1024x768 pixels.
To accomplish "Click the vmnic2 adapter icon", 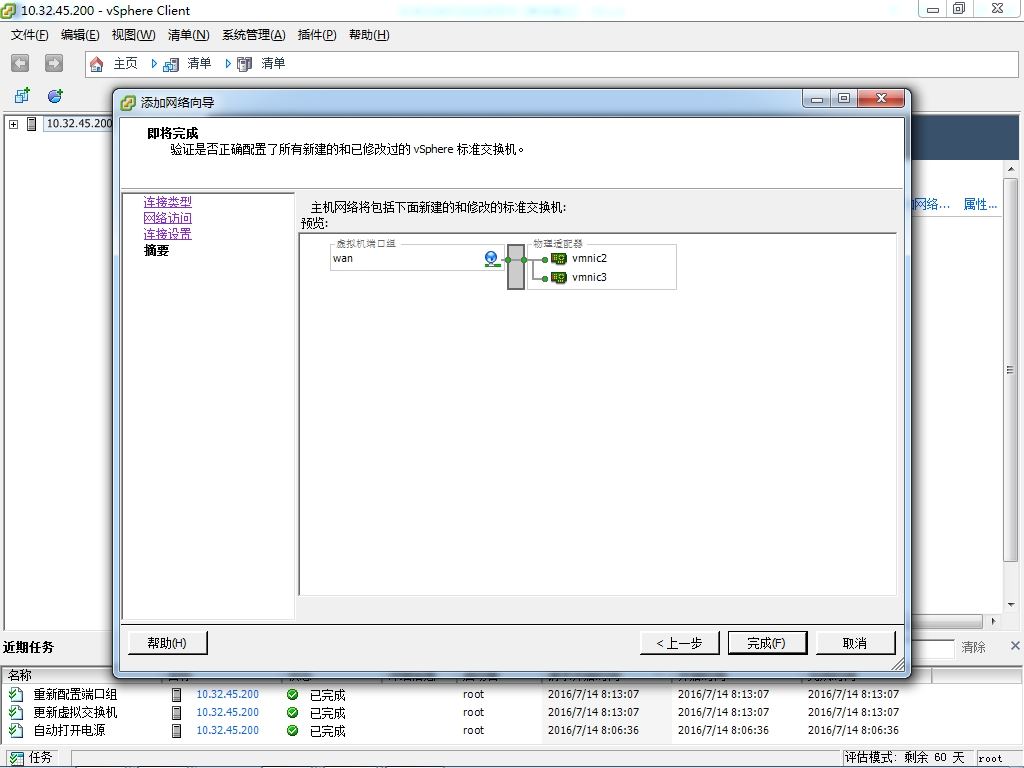I will coord(559,259).
